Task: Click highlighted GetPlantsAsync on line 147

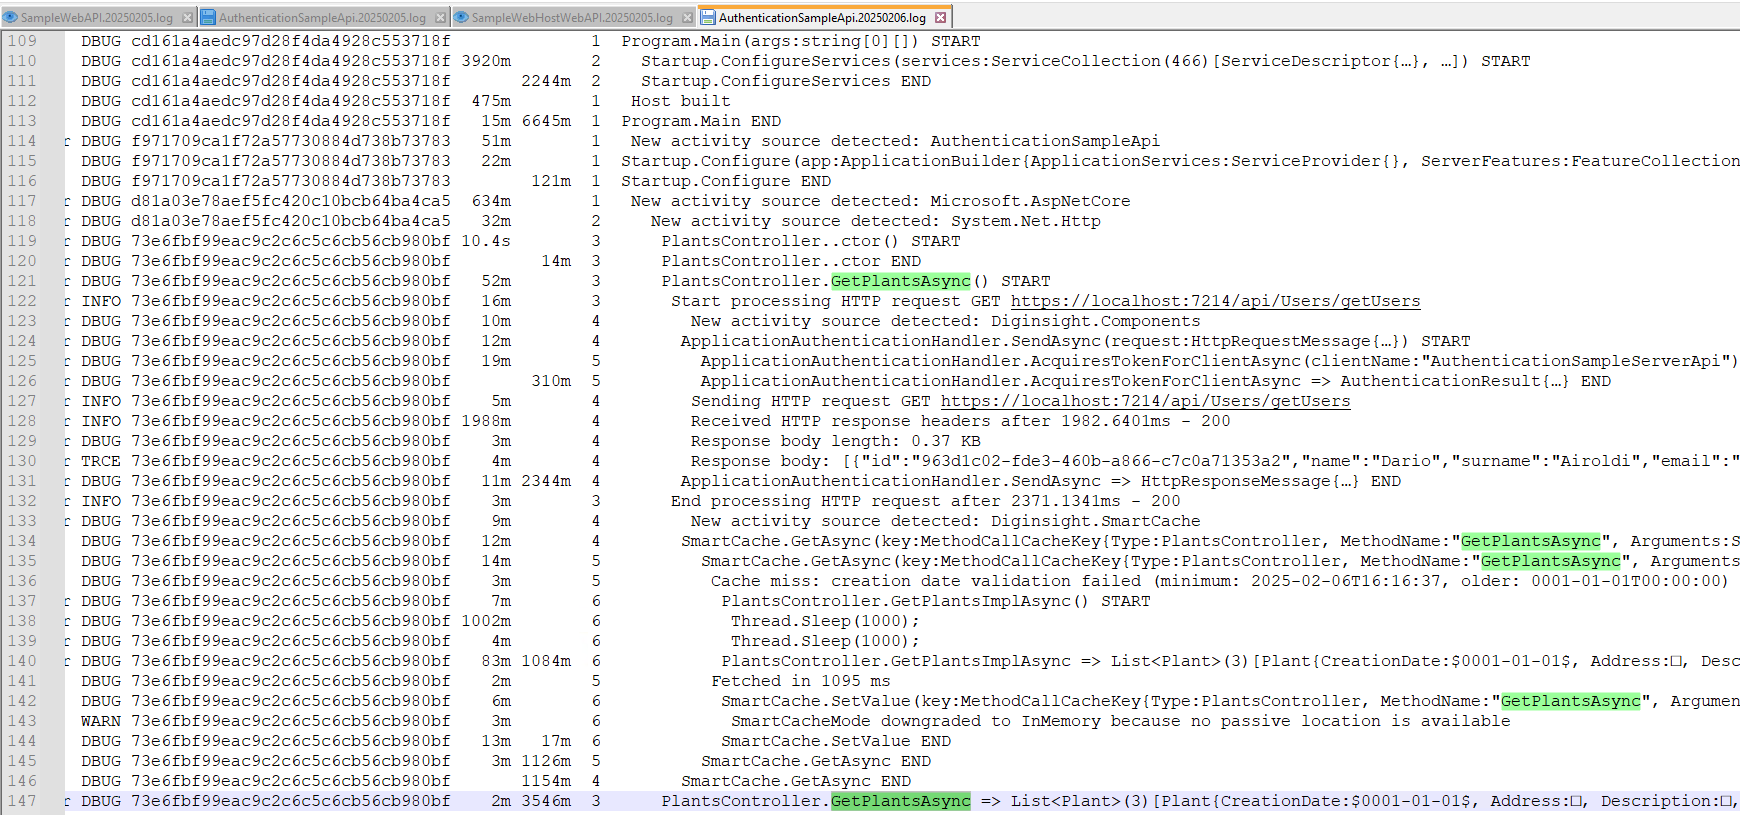Action: (x=900, y=801)
